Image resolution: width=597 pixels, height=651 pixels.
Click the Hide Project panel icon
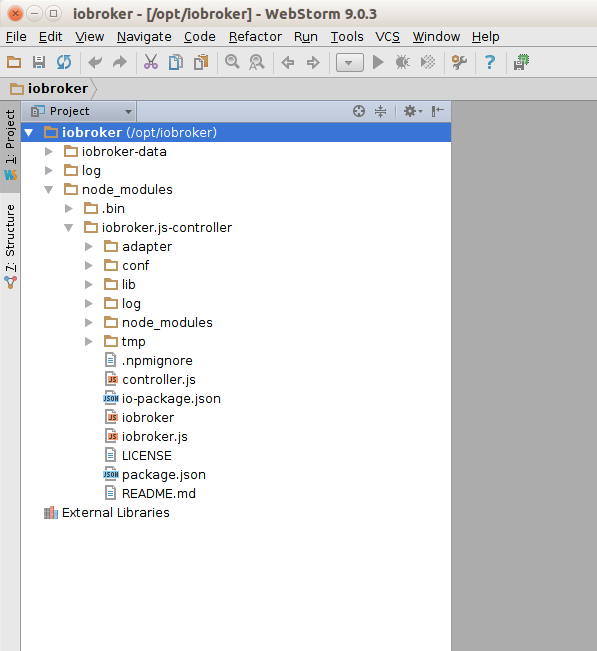click(x=438, y=111)
